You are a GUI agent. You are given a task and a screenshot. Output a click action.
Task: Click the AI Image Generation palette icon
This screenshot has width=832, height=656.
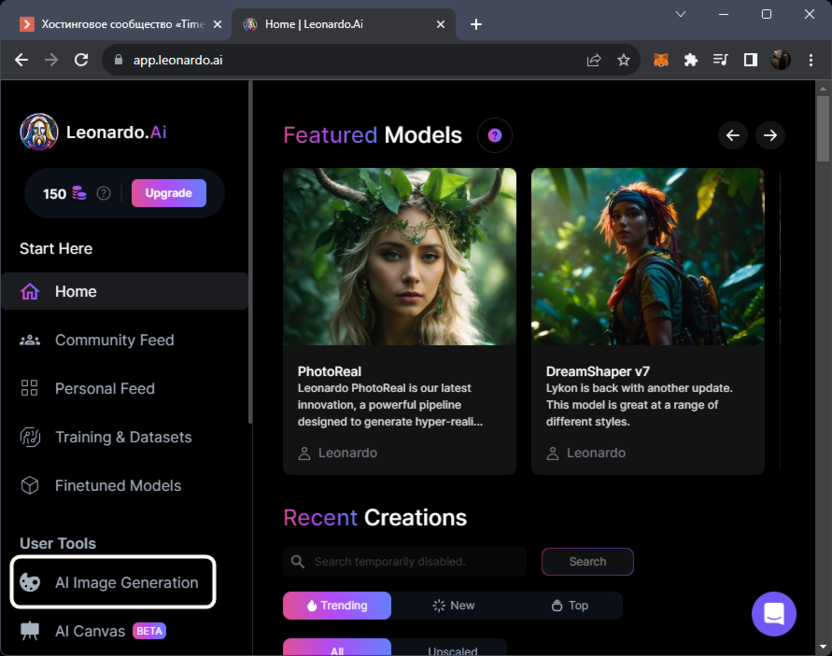point(30,582)
